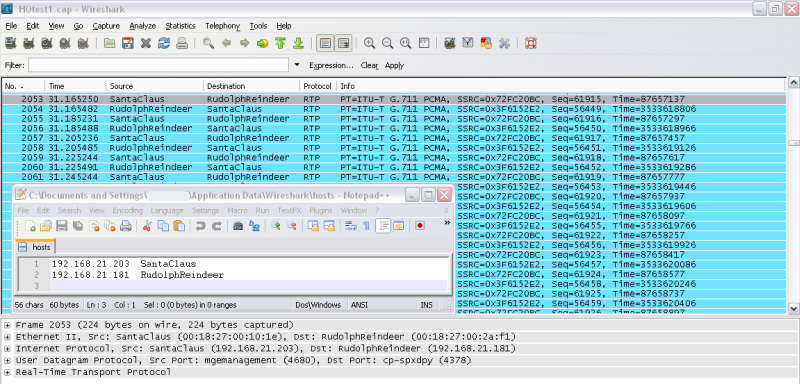The width and height of the screenshot is (800, 384).
Task: Go to specific packet number icon
Action: pos(262,43)
